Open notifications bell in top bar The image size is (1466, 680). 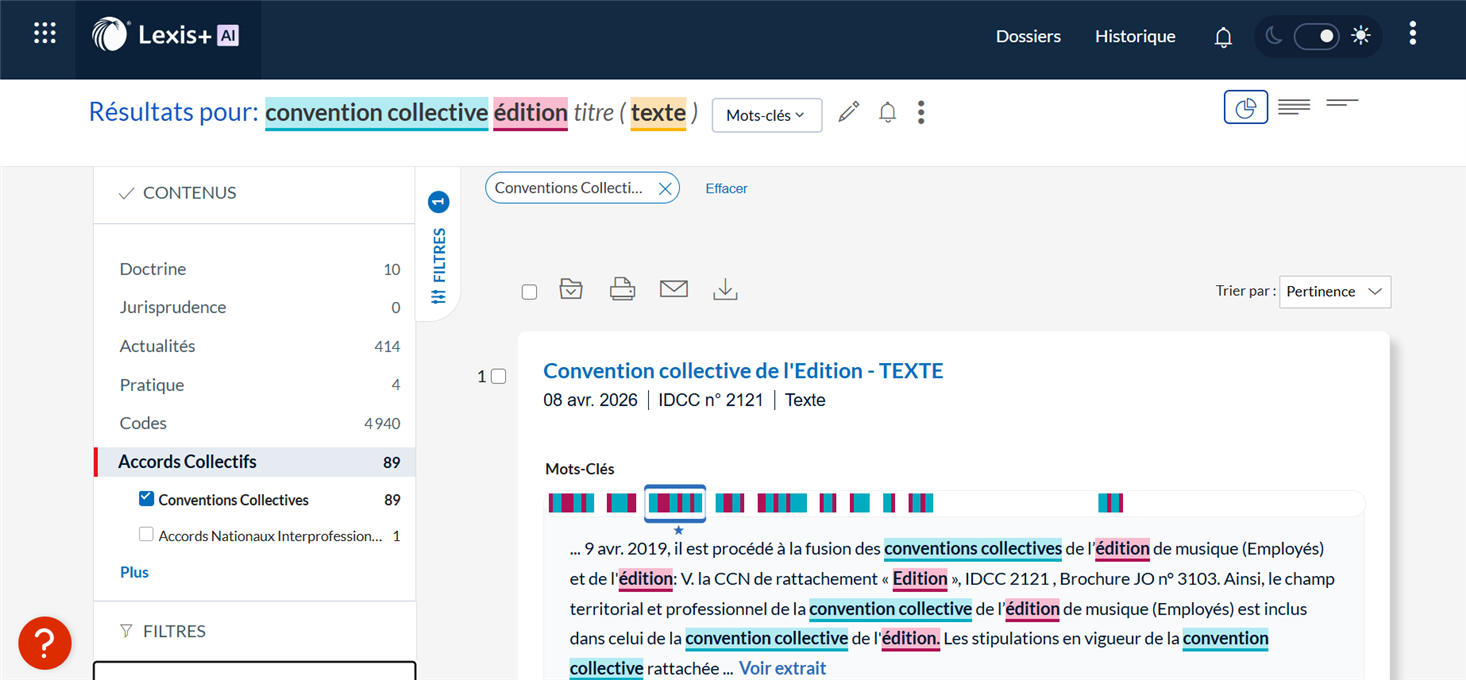coord(1223,37)
